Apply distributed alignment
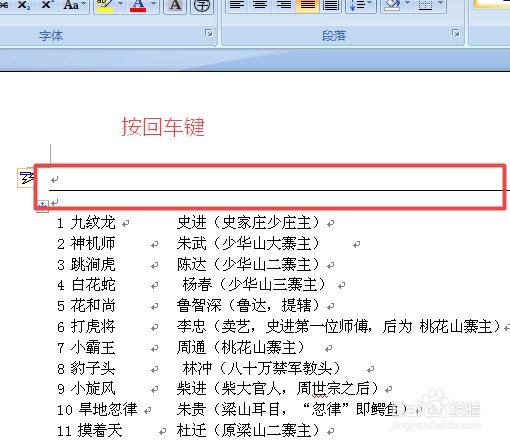The image size is (510, 443). 331,5
